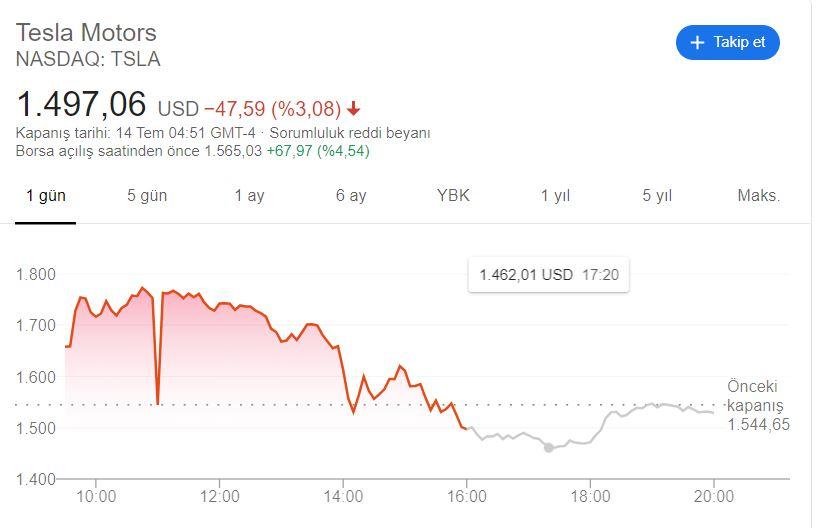Click the 16:00 time axis label
This screenshot has width=836, height=528.
coord(467,496)
